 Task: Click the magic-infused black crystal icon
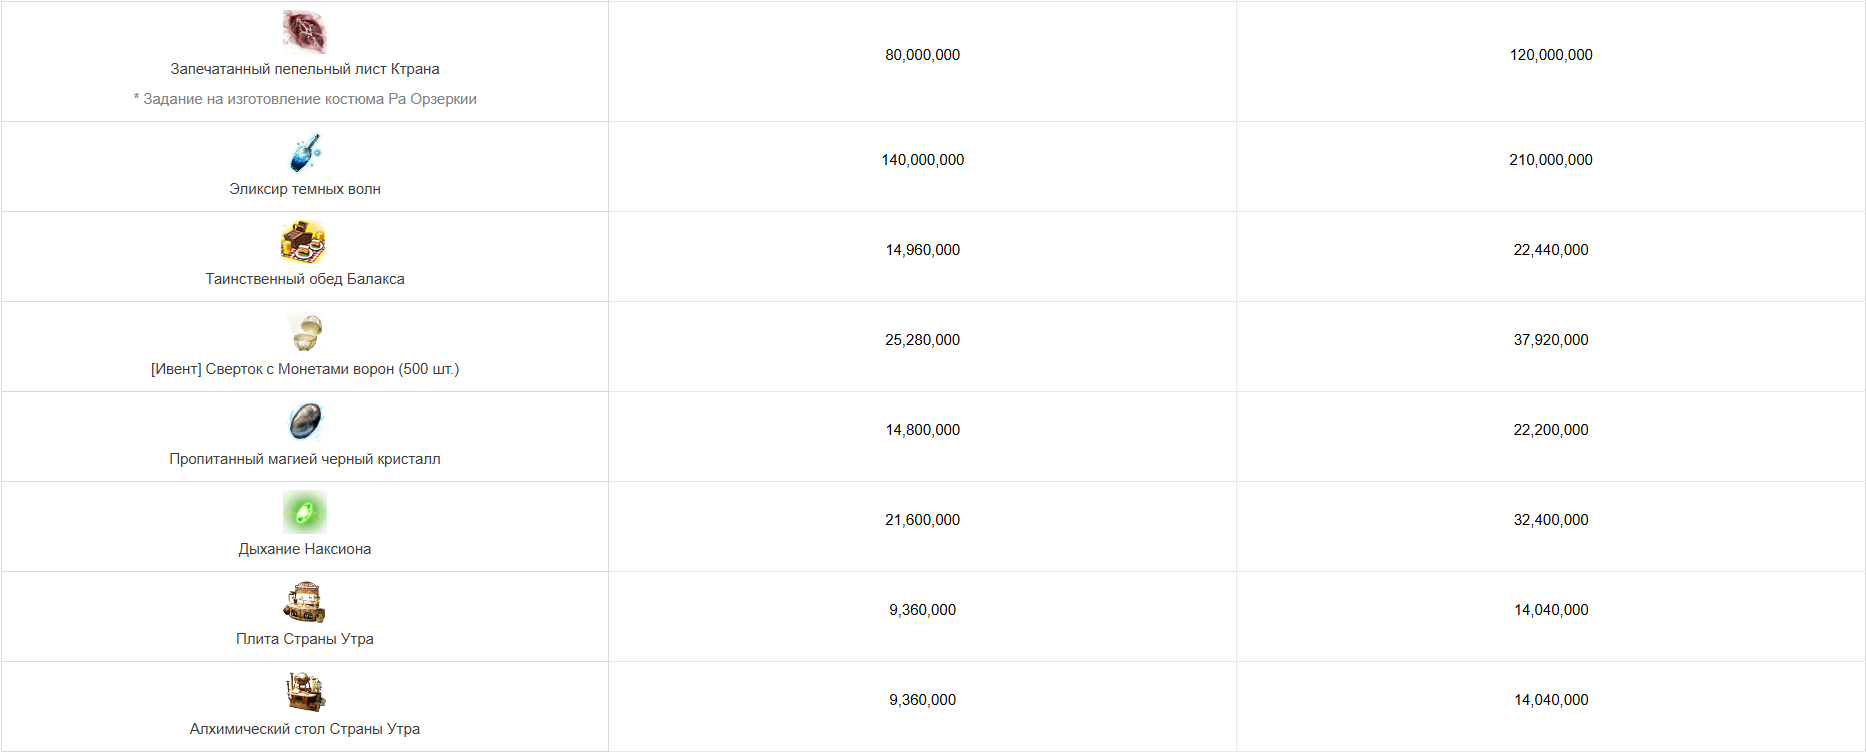click(304, 422)
